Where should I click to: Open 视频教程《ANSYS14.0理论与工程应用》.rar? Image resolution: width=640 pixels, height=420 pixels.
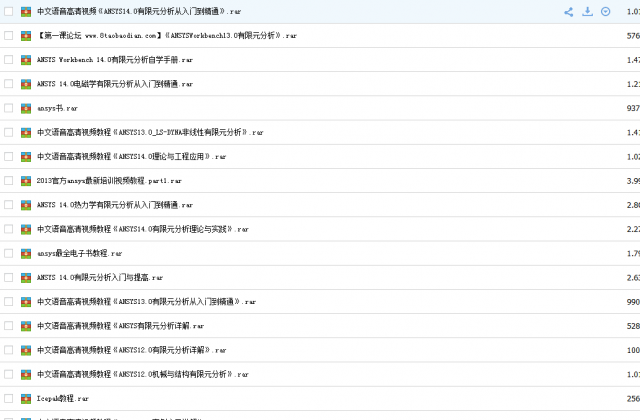click(x=131, y=156)
